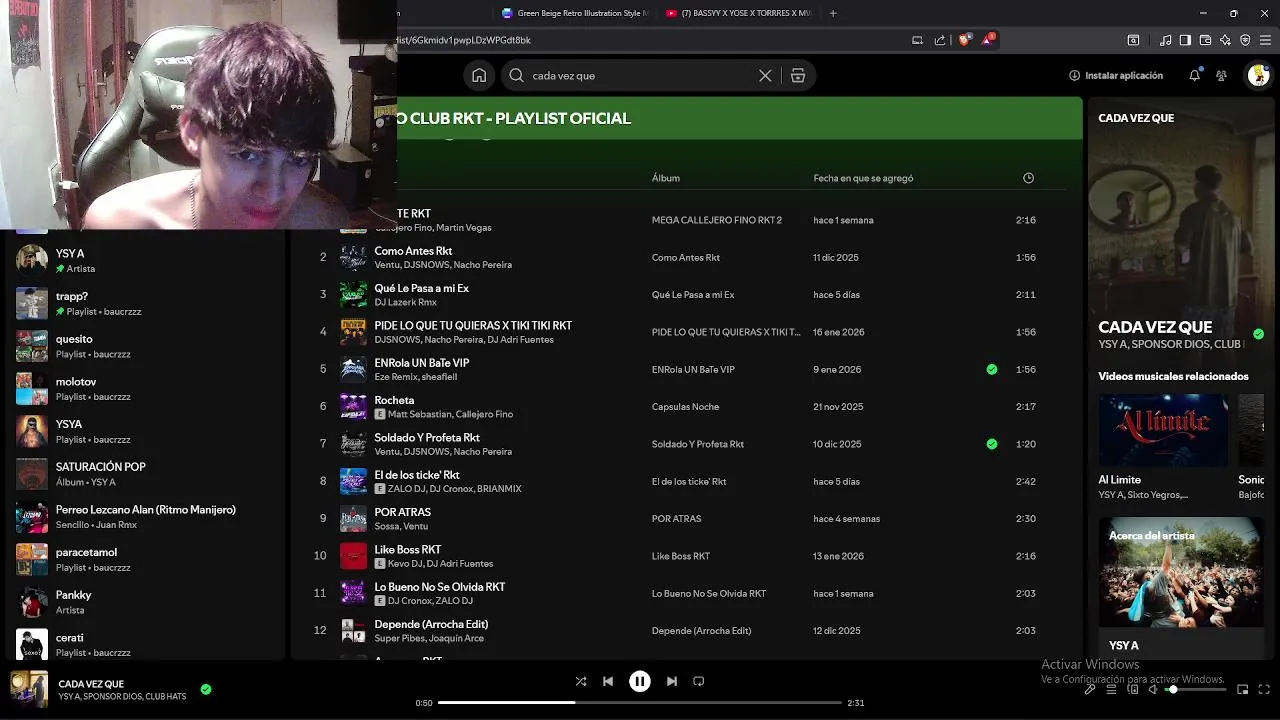Viewport: 1280px width, 720px height.
Task: Skip to previous track
Action: (608, 681)
